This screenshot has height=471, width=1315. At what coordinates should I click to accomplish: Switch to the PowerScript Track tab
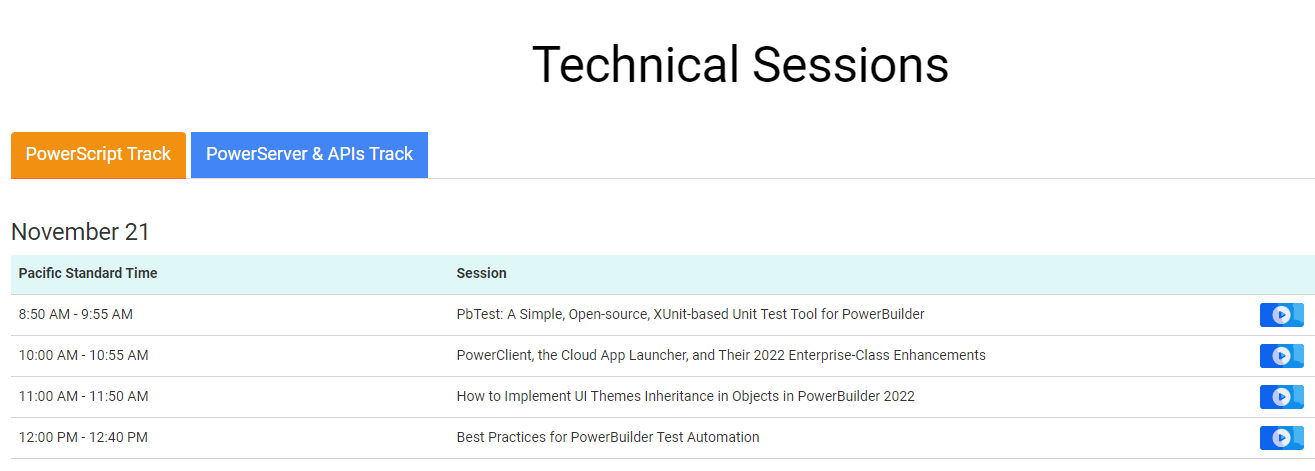click(x=98, y=155)
